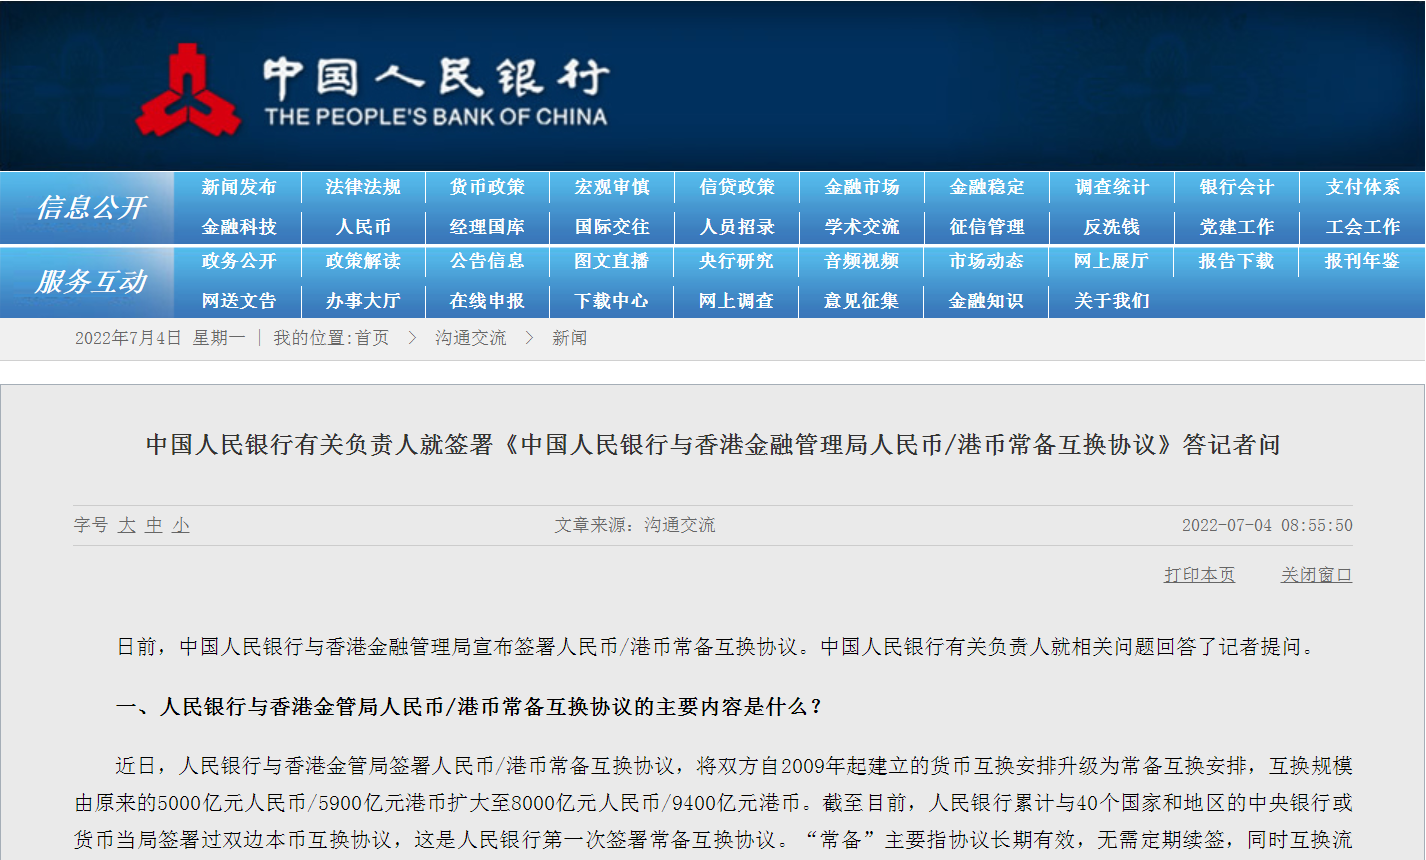Open 政务公开 under service menu
Viewport: 1426px width, 860px height.
238,262
